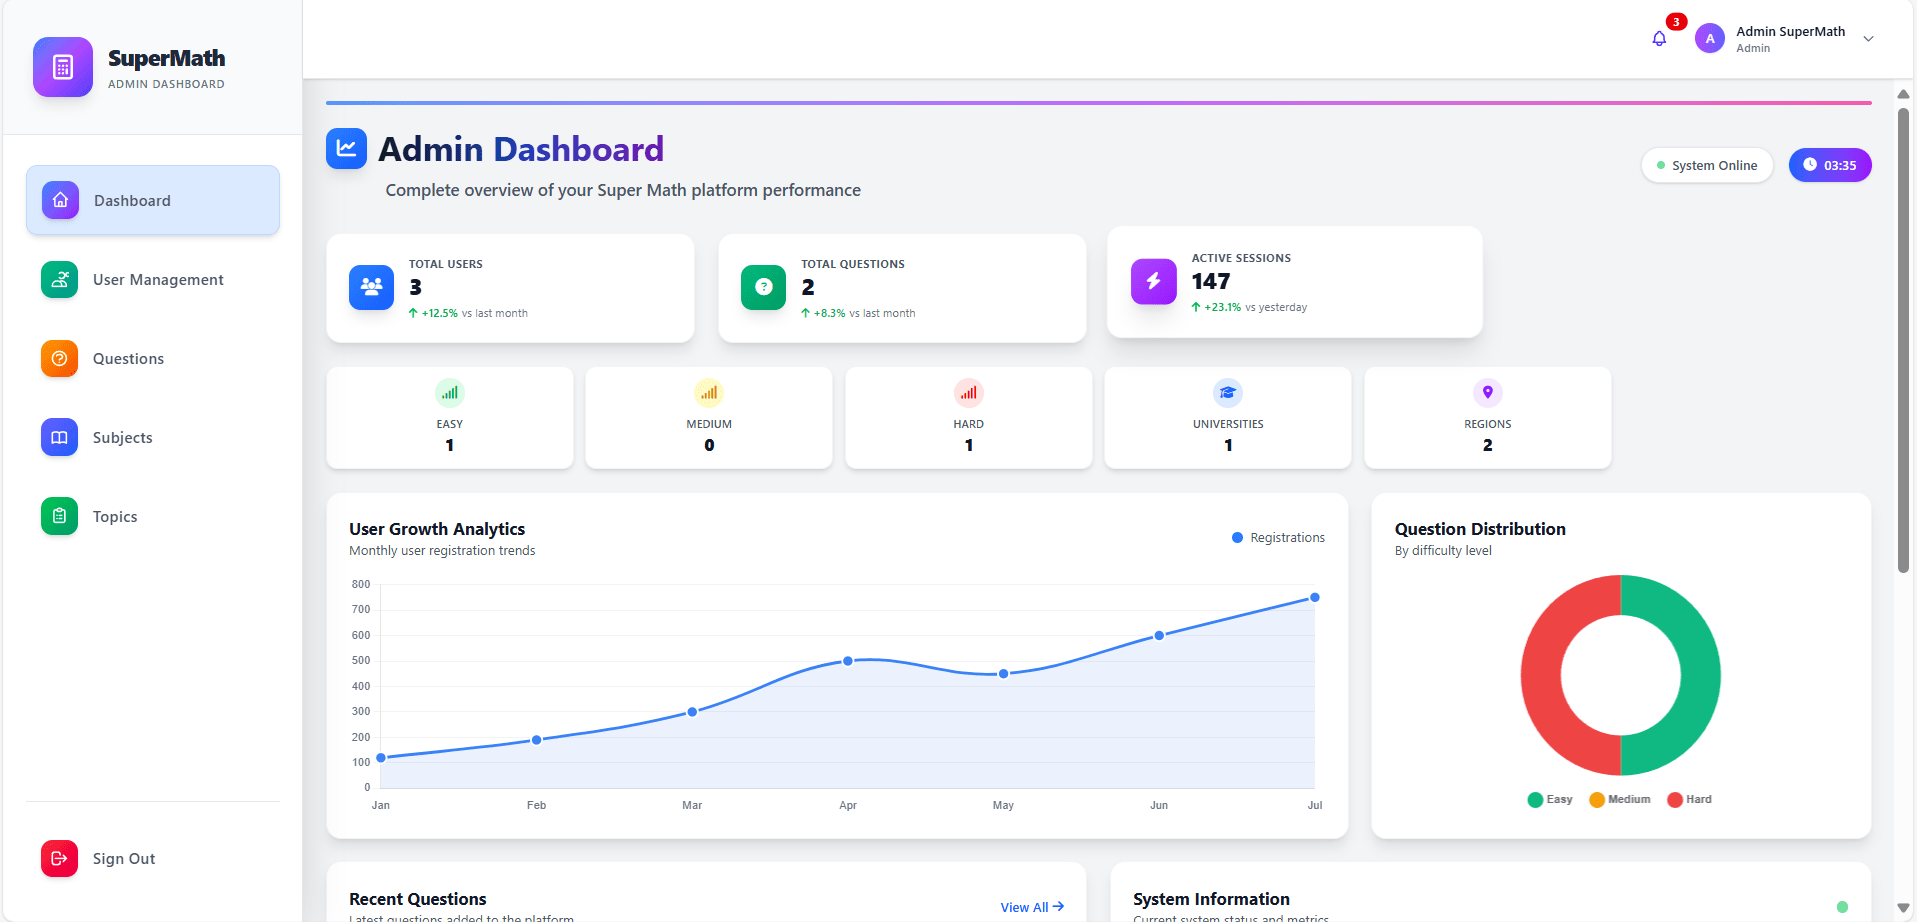
Task: Click the Regions location pin icon
Action: tap(1487, 393)
